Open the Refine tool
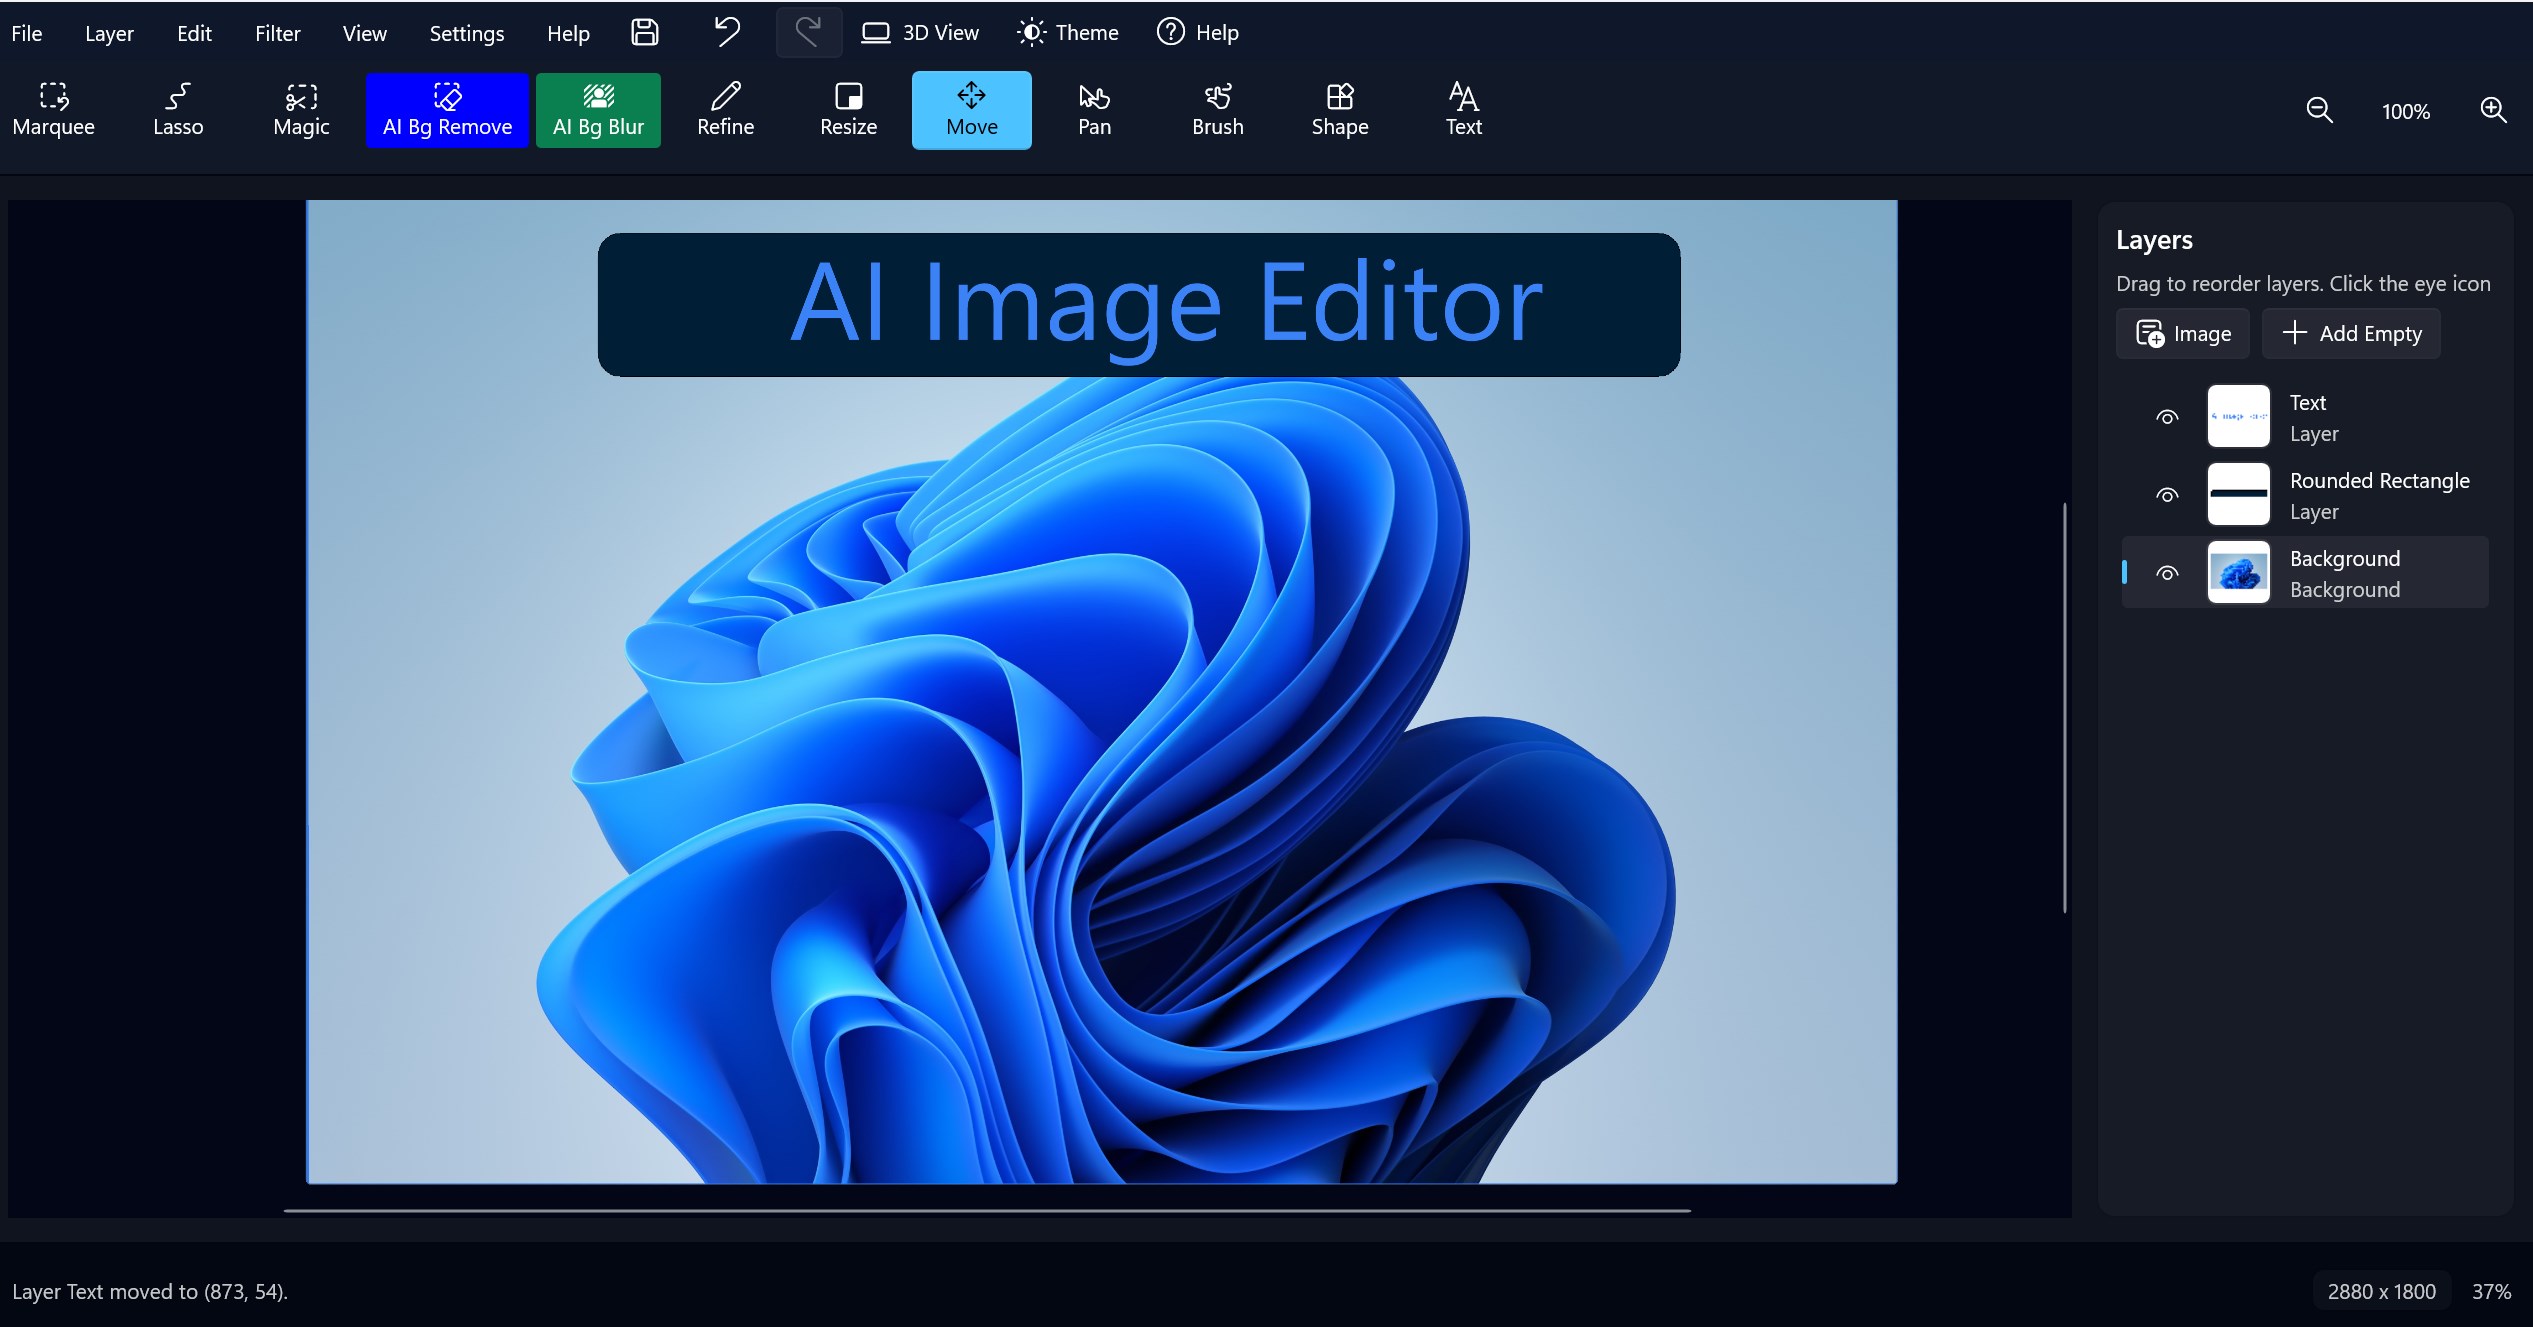Viewport: 2533px width, 1327px height. (725, 110)
